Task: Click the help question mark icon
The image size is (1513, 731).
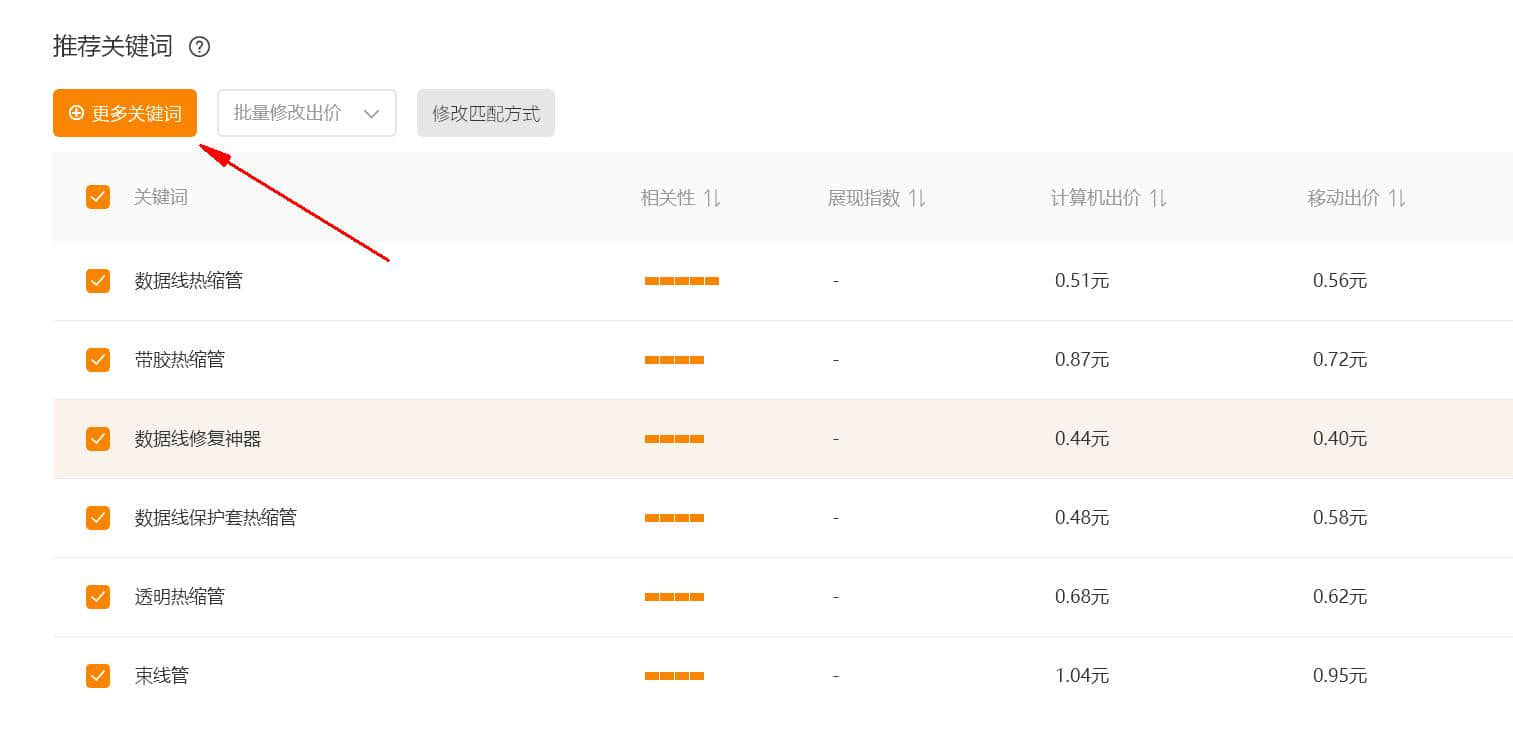Action: 200,46
